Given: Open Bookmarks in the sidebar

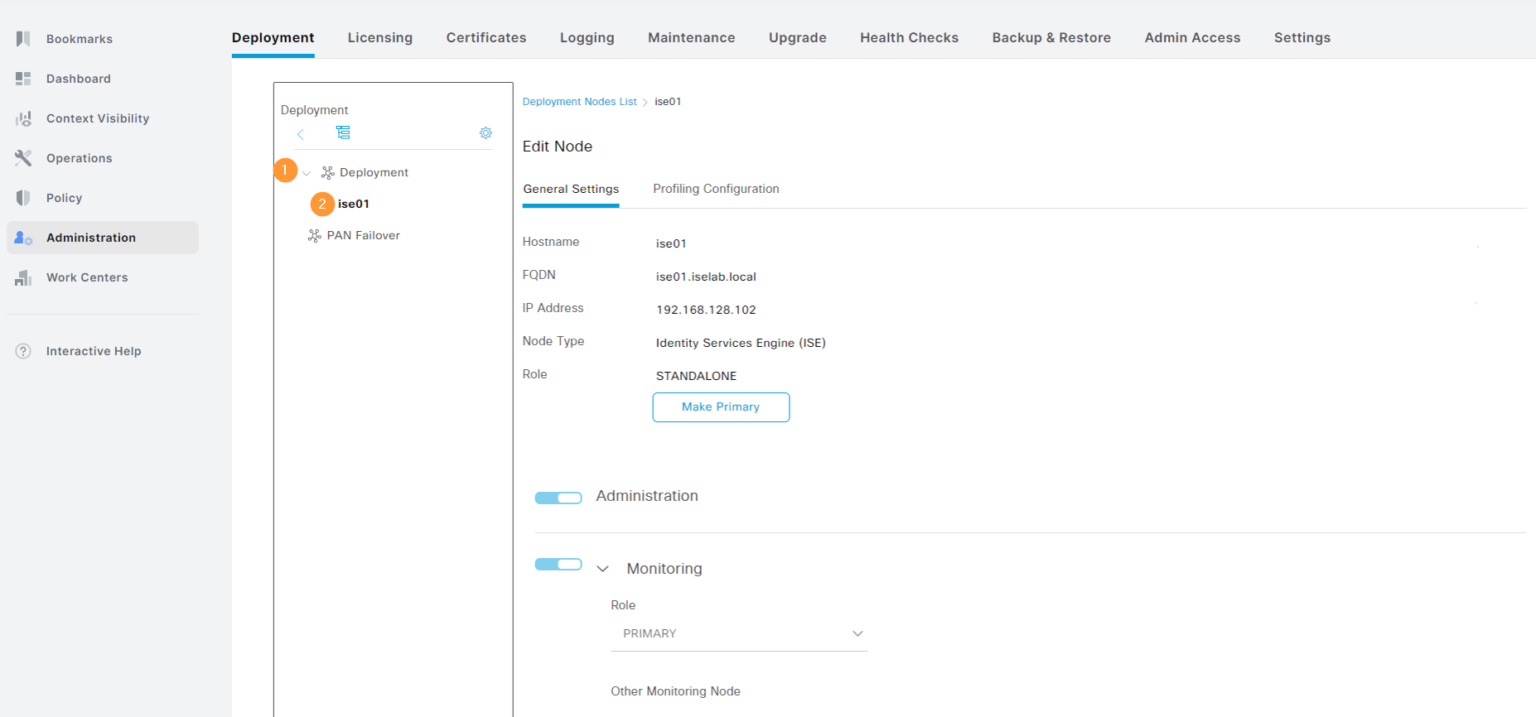Looking at the screenshot, I should click(79, 39).
